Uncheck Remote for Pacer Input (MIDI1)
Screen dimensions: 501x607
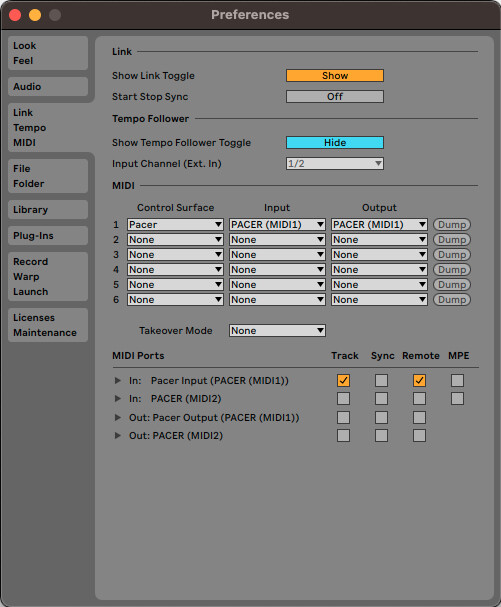coord(419,381)
